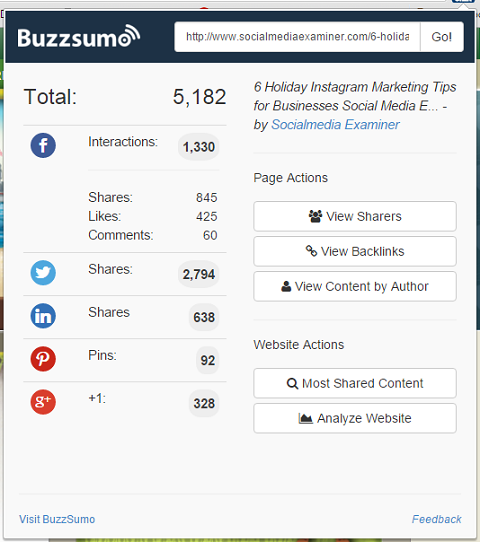Select the +1 count 328
Image resolution: width=480 pixels, height=542 pixels.
(204, 403)
